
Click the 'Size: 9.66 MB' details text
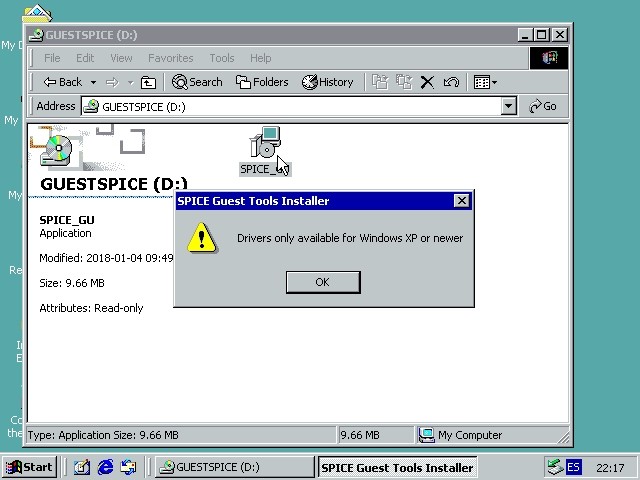[72, 283]
